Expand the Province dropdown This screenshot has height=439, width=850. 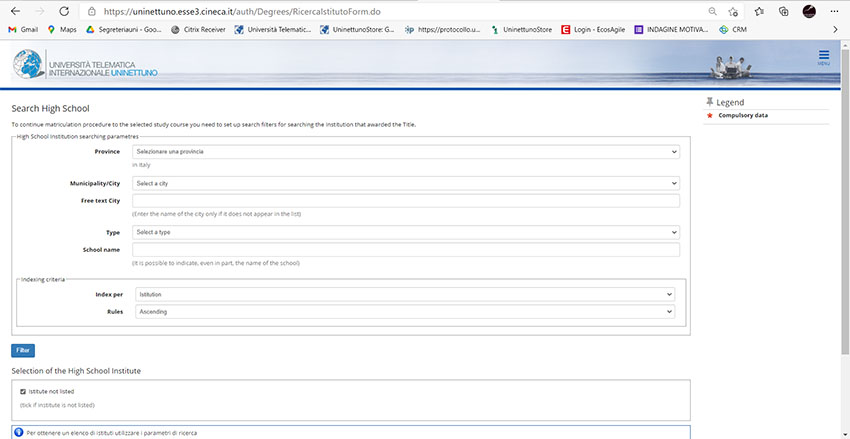point(405,152)
